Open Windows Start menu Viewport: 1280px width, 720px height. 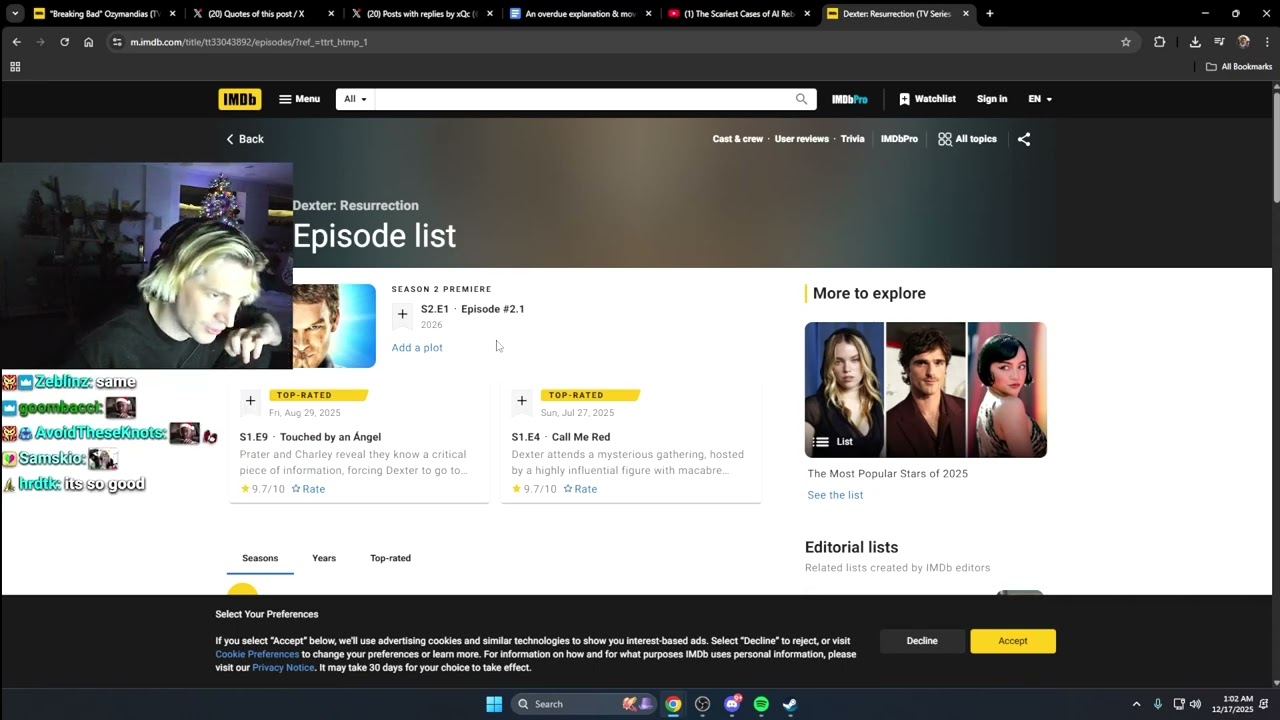click(494, 704)
